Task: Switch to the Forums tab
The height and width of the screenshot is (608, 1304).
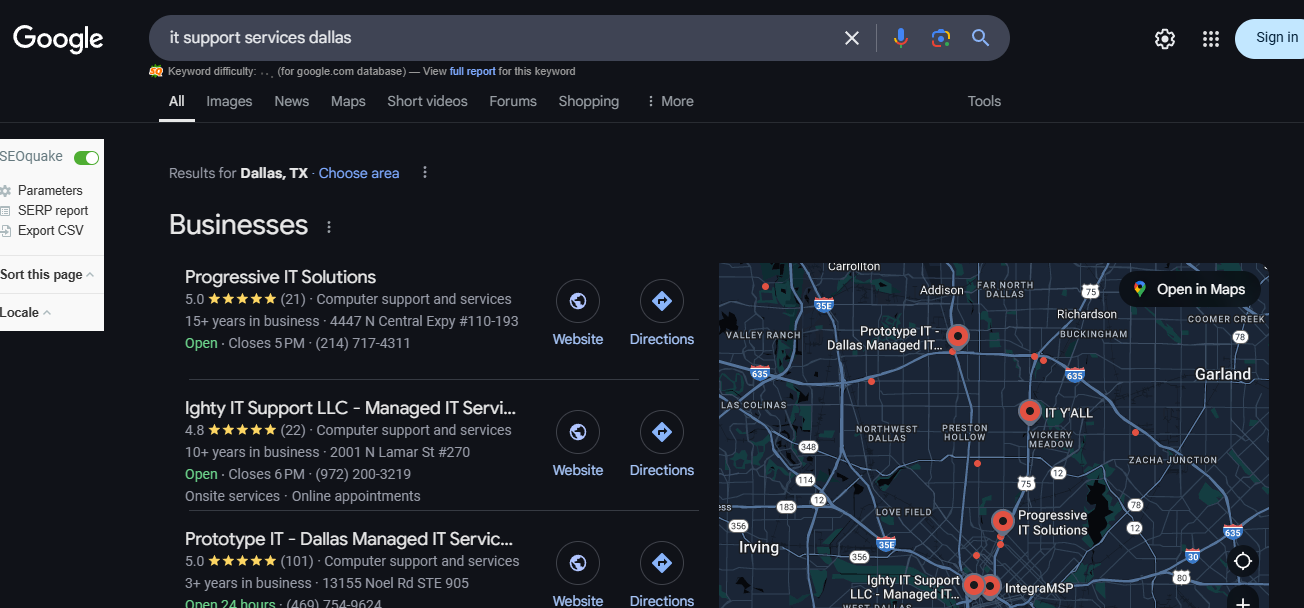Action: pos(513,101)
